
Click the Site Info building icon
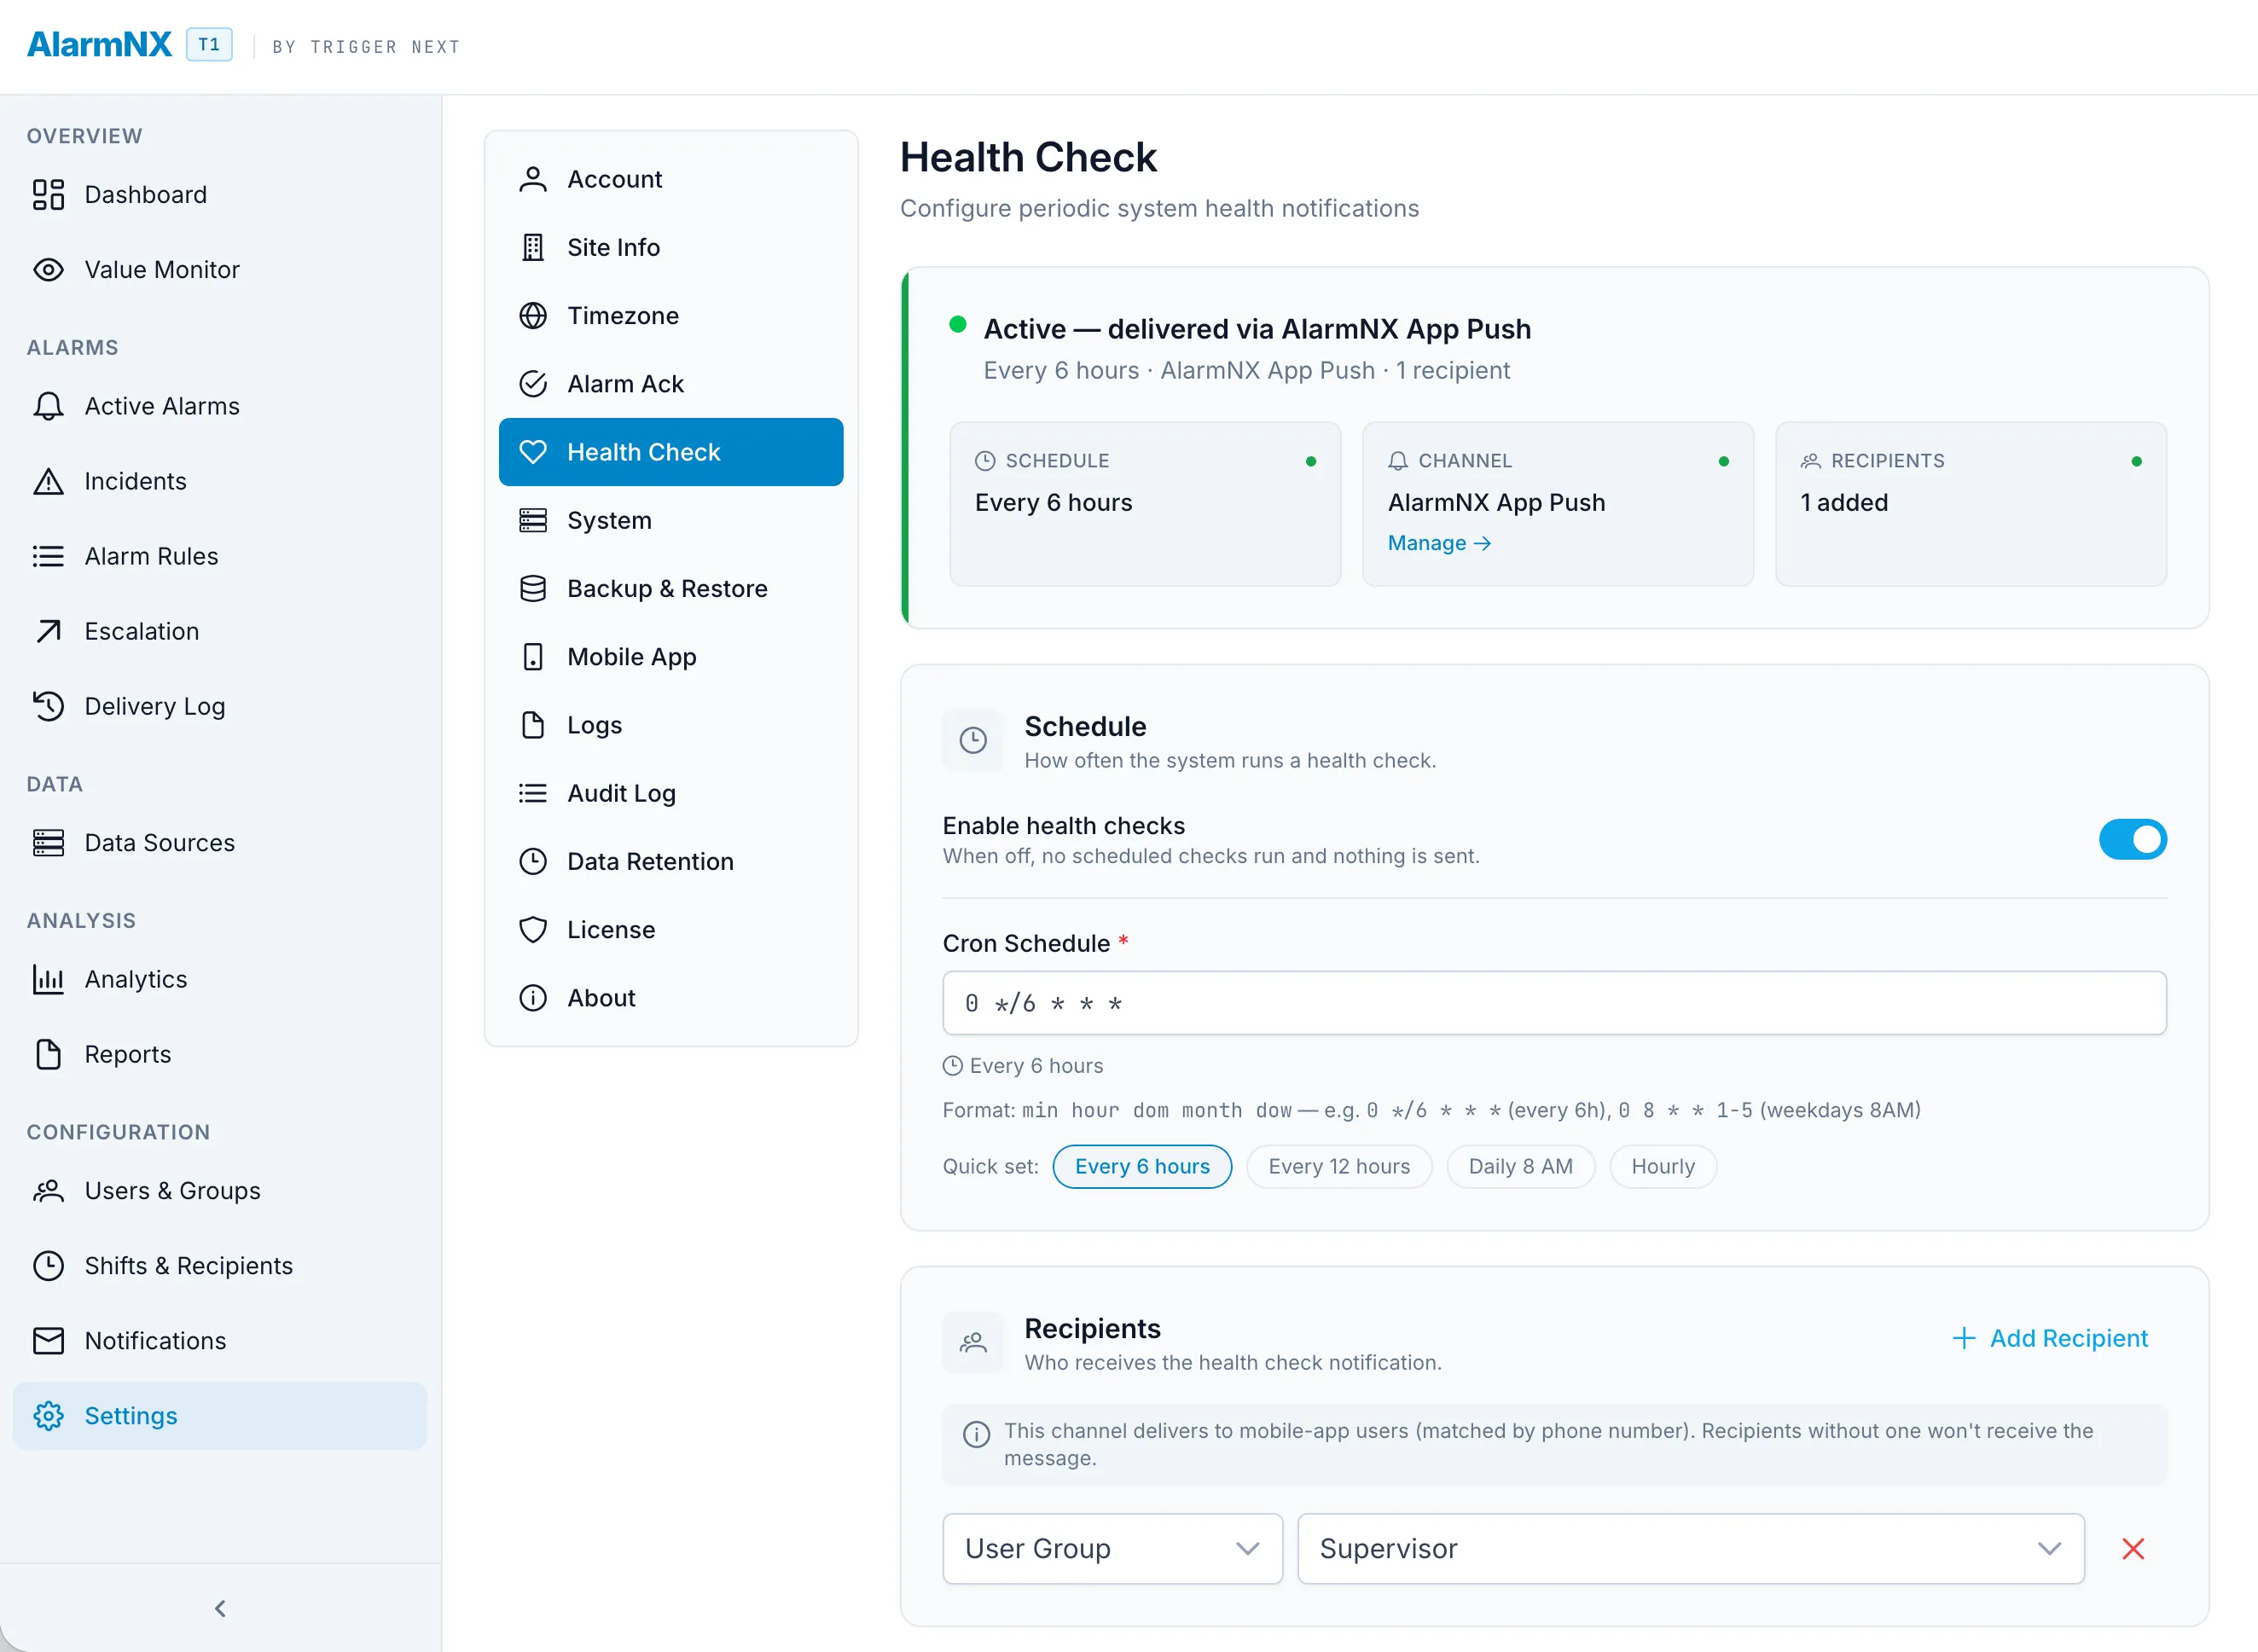[533, 247]
